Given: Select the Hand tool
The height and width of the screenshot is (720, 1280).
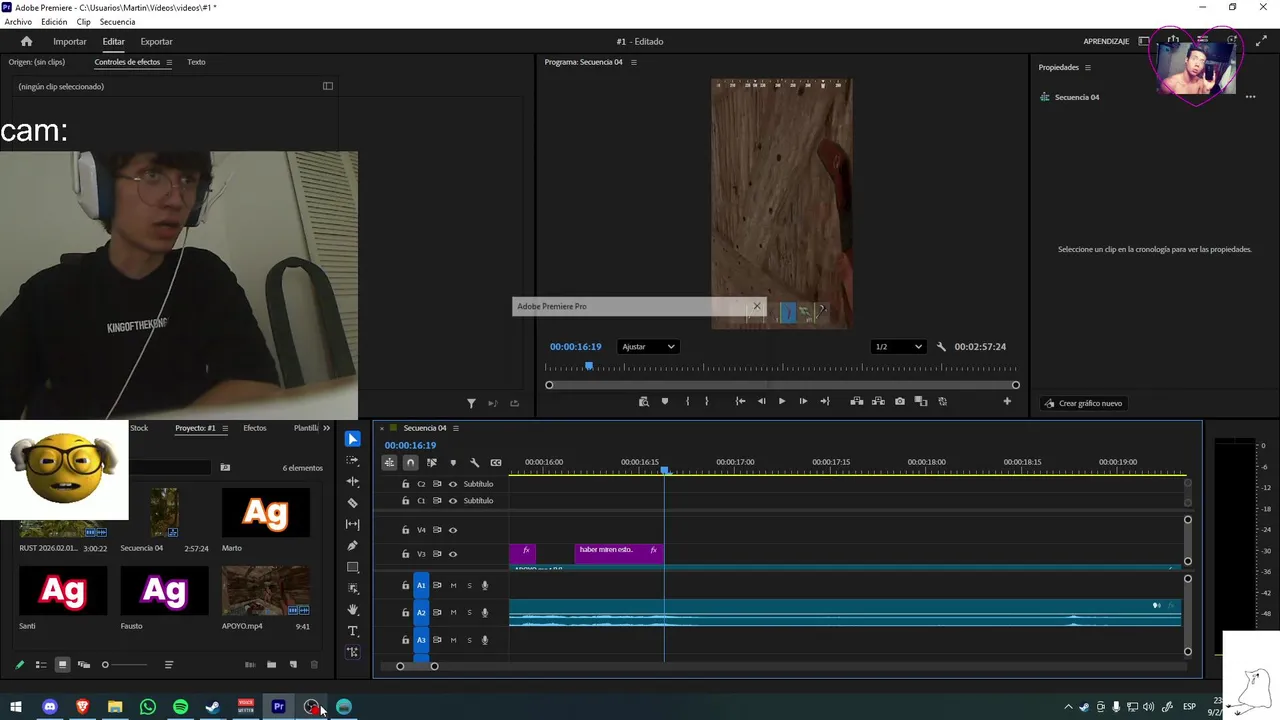Looking at the screenshot, I should click(x=352, y=609).
